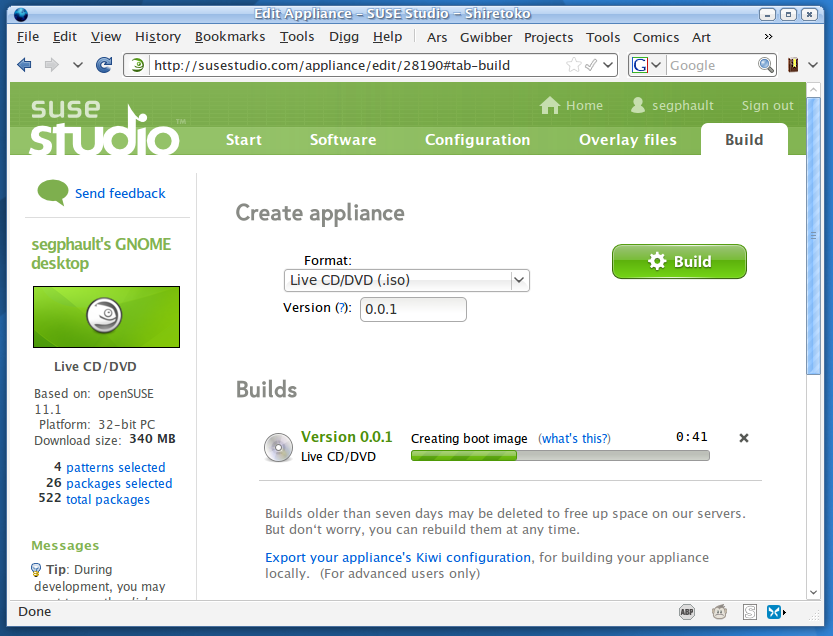Switch to the Overlay files tab
The height and width of the screenshot is (636, 833).
628,140
